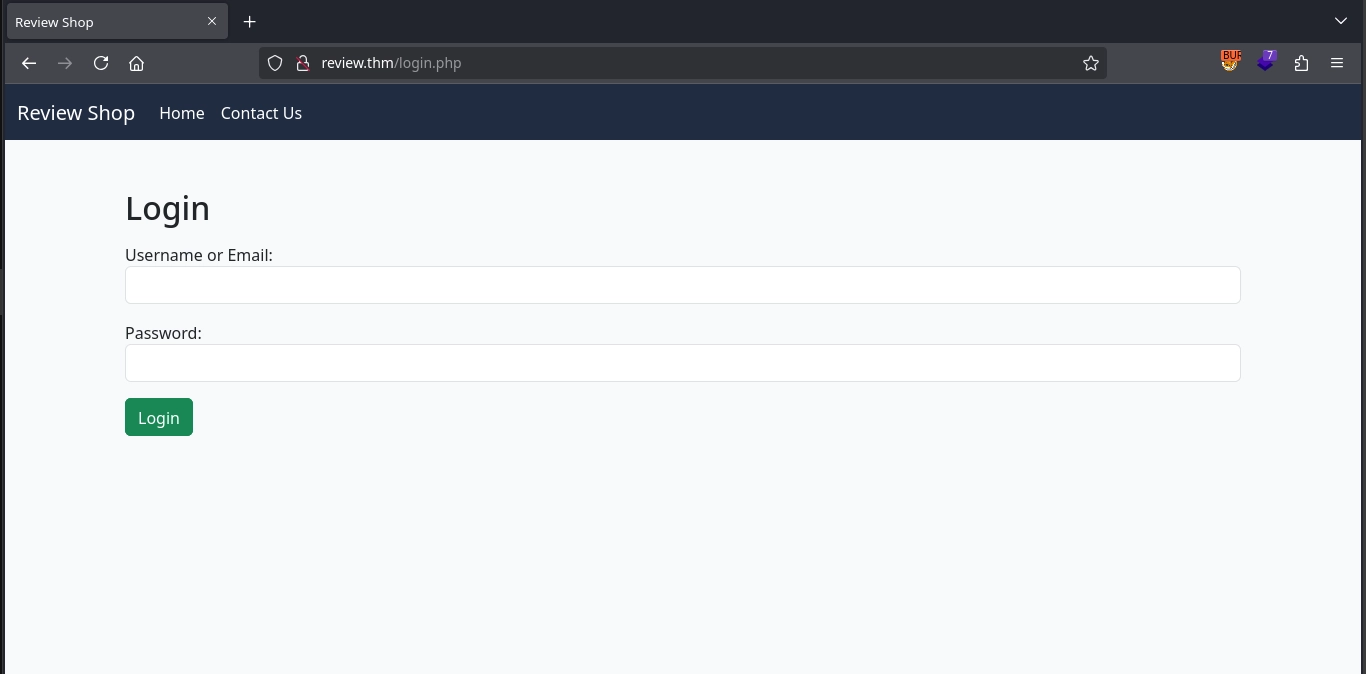
Task: Open the Home navigation item
Action: pos(182,113)
